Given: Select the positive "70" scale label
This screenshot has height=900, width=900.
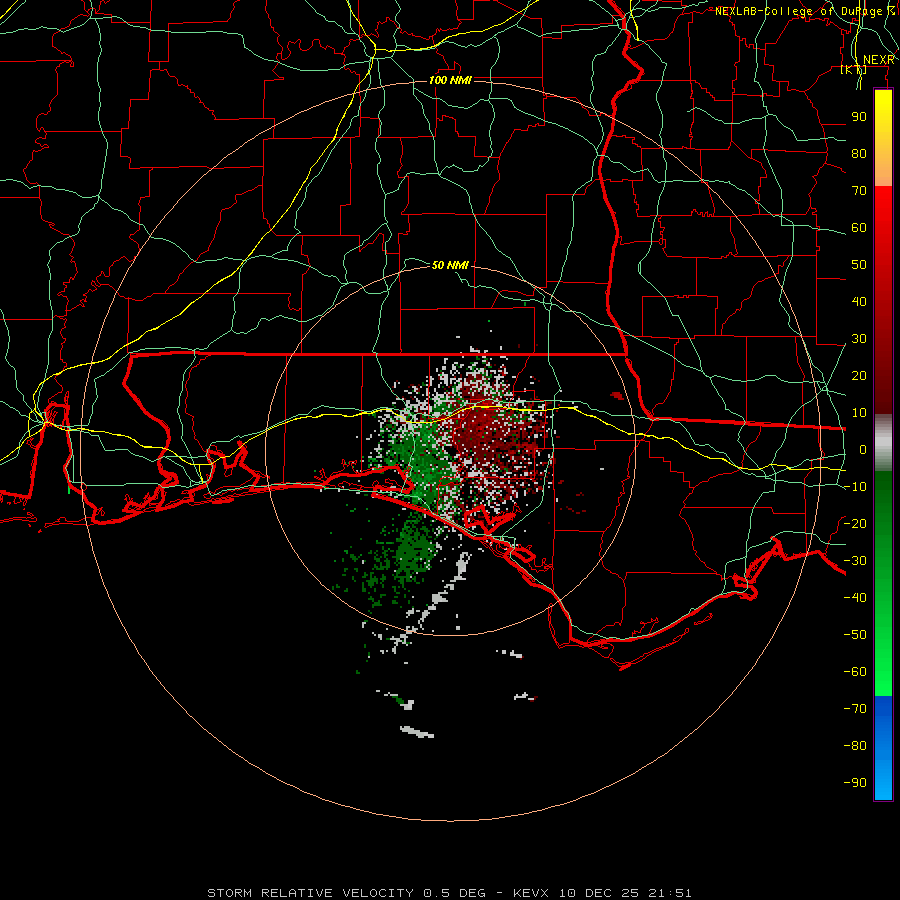Looking at the screenshot, I should (859, 191).
